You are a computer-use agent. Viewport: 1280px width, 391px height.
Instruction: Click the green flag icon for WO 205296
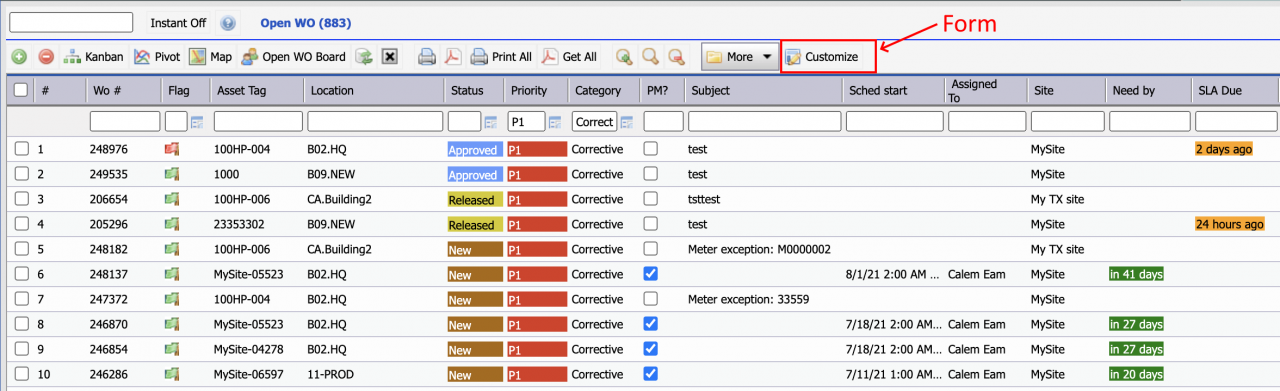click(171, 224)
